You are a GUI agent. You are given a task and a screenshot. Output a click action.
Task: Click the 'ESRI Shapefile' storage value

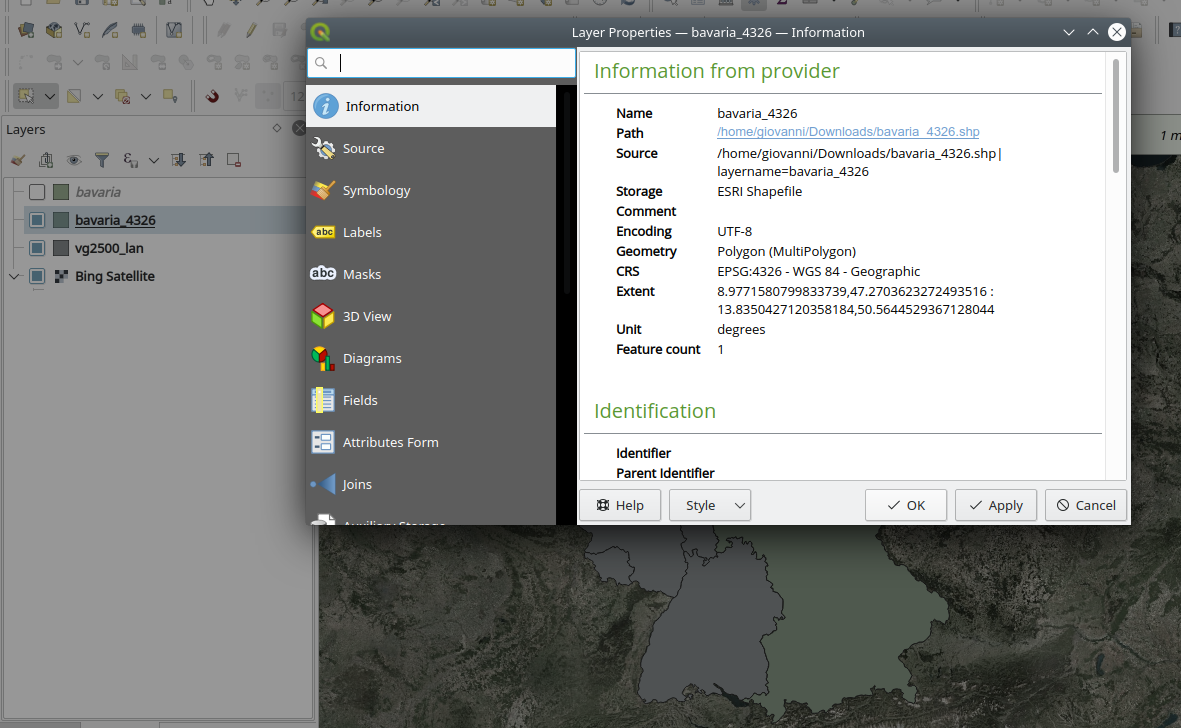point(759,191)
